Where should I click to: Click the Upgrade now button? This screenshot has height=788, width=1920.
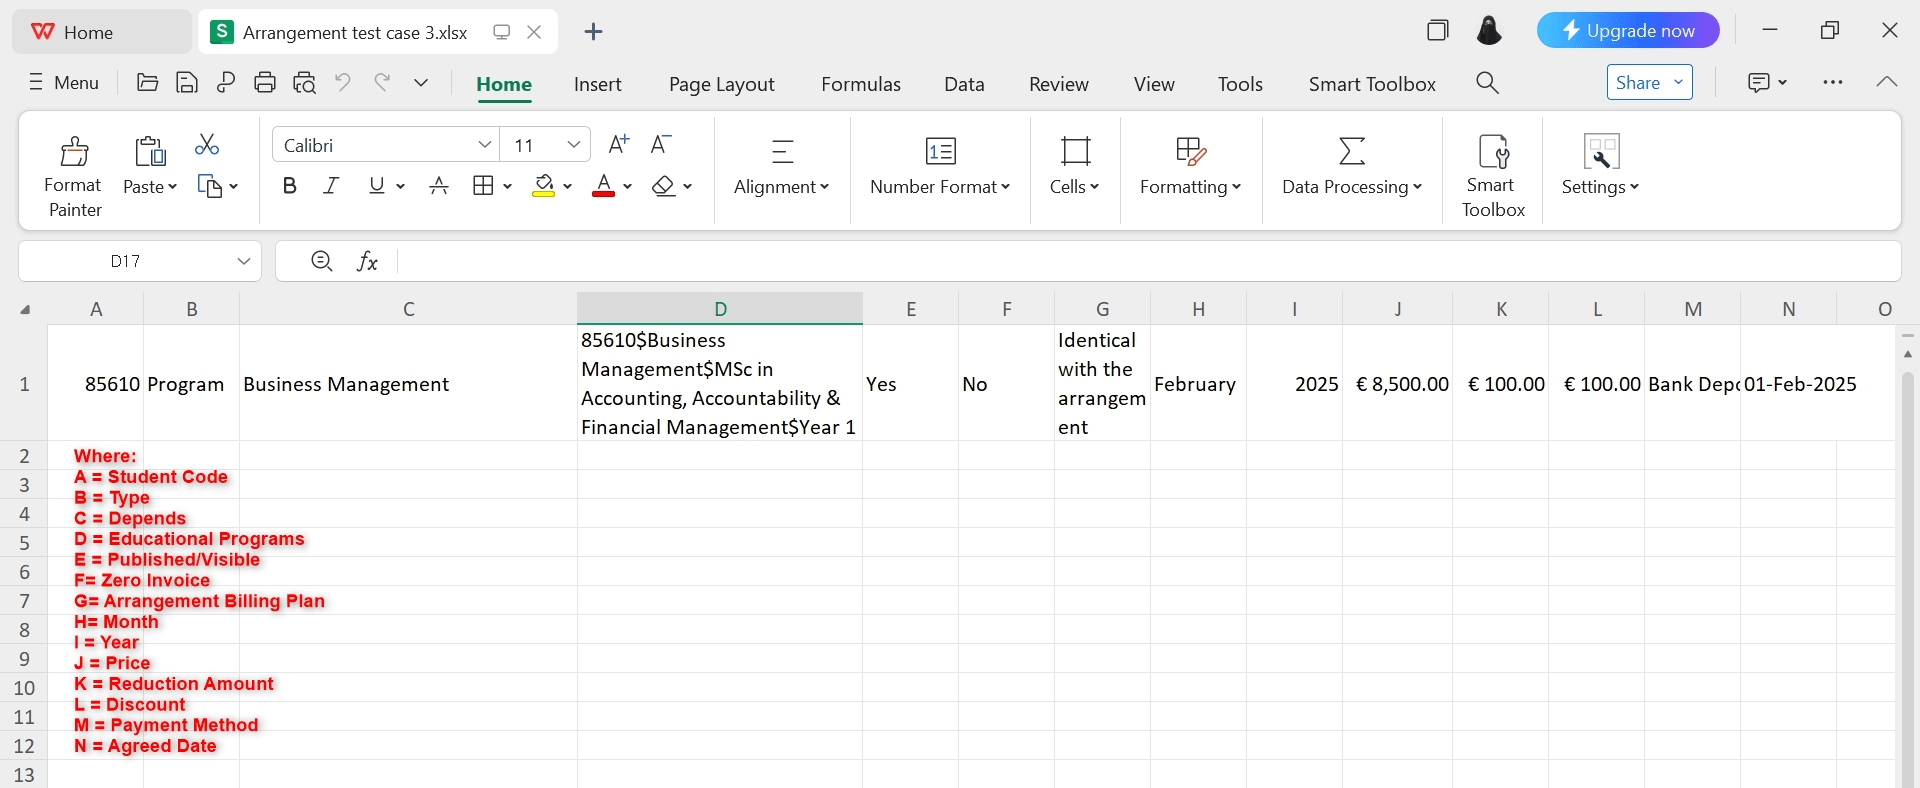(x=1627, y=31)
